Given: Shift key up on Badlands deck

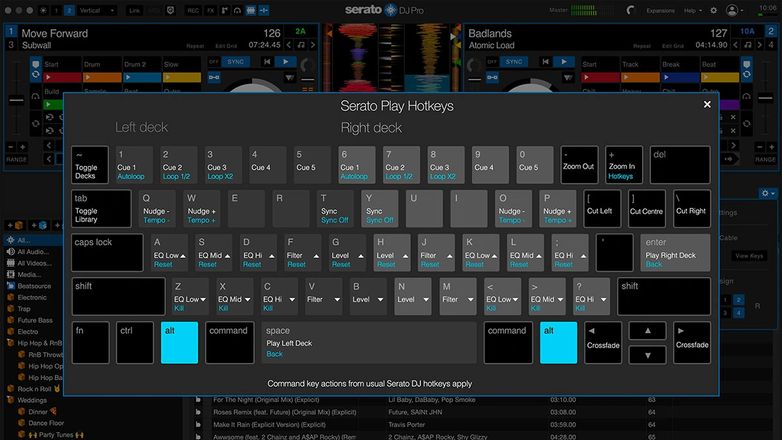Looking at the screenshot, I should [x=760, y=45].
